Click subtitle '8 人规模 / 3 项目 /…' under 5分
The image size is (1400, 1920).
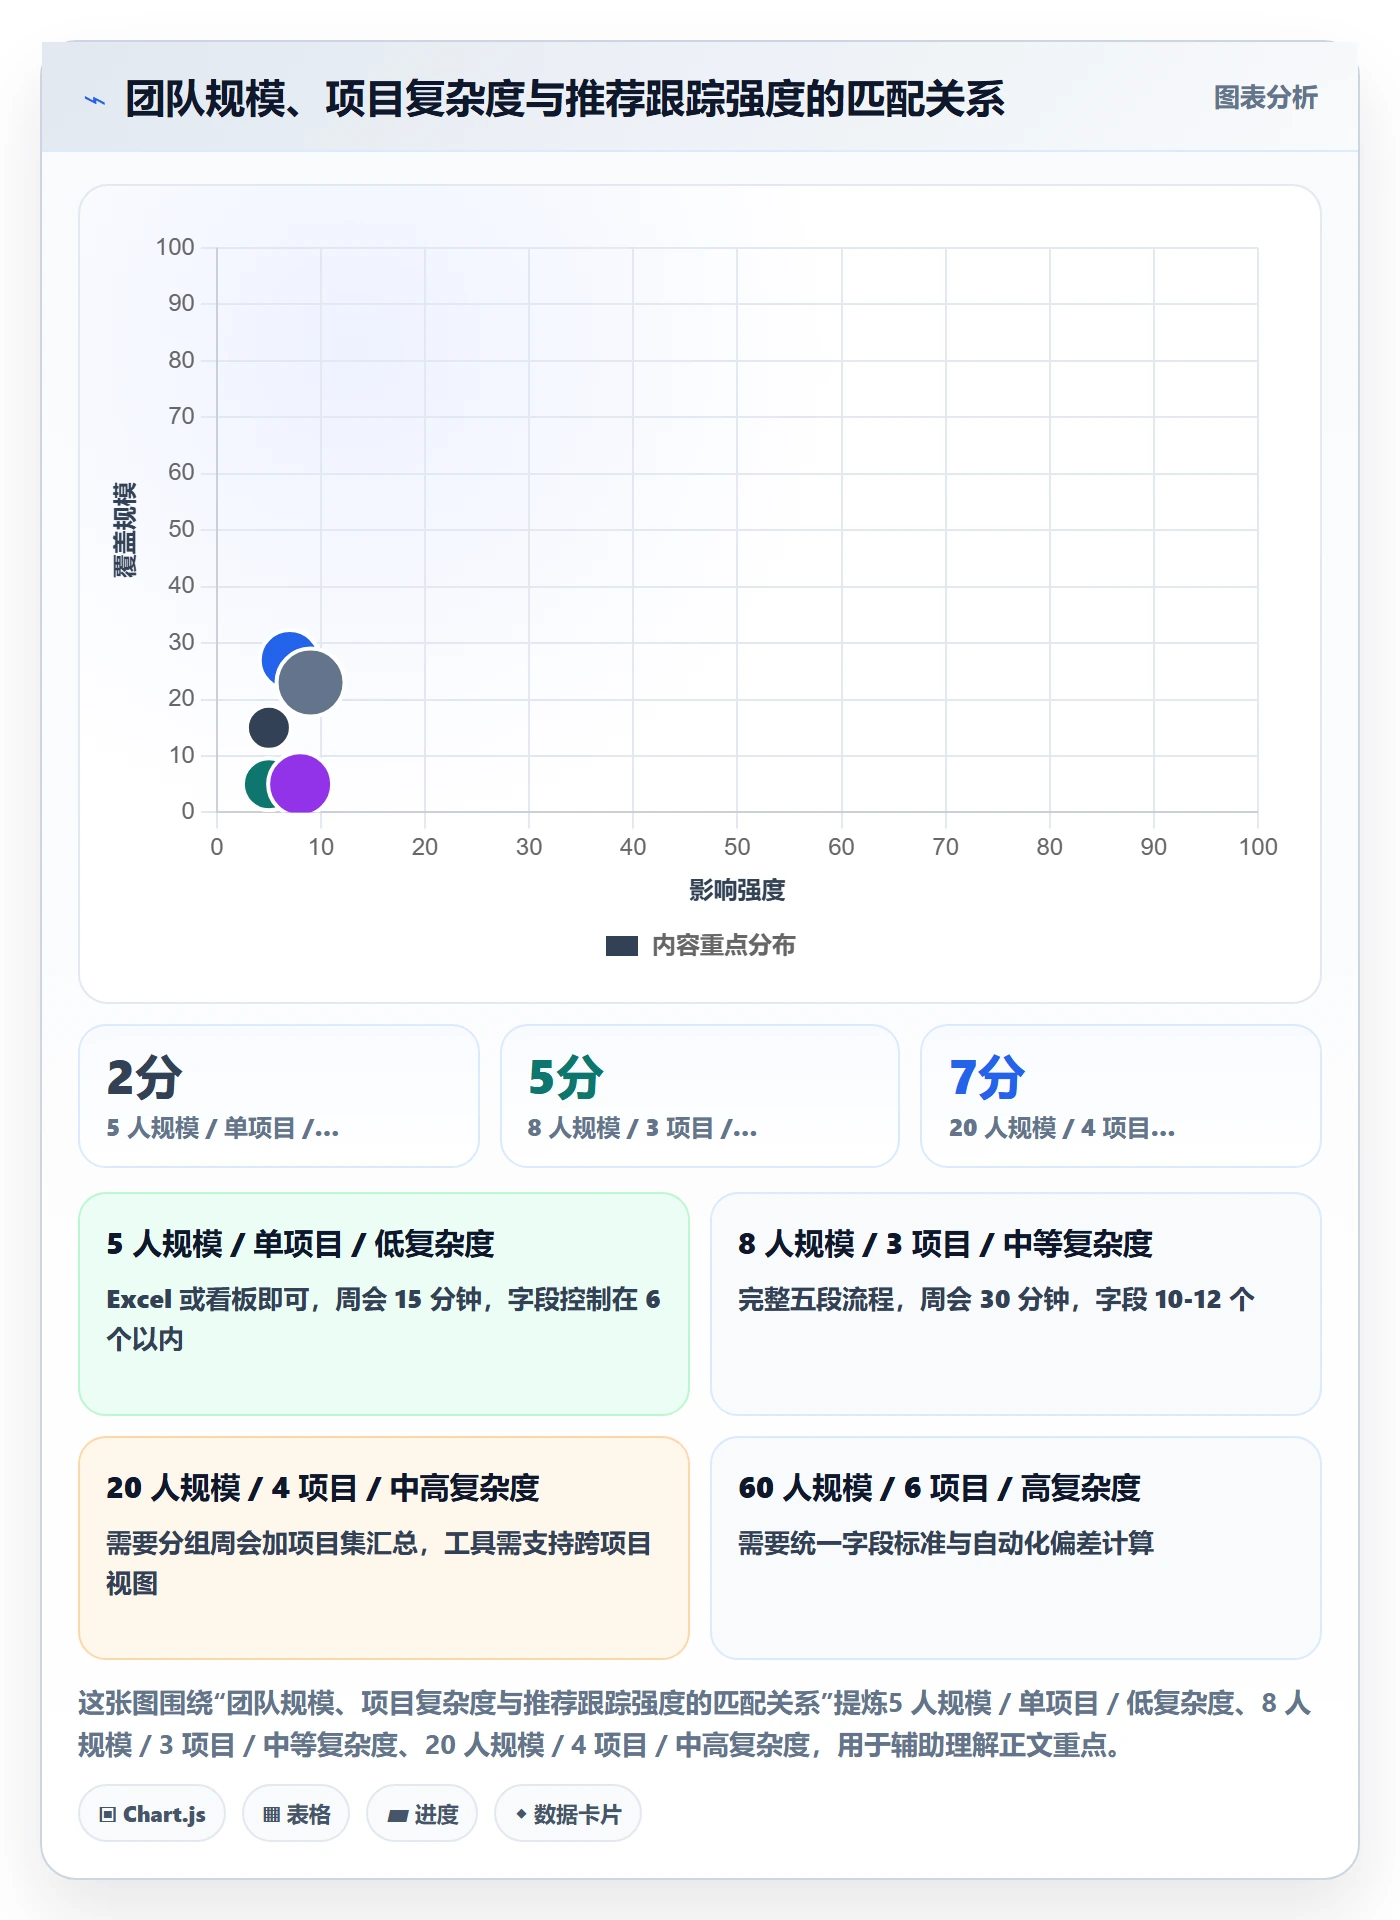click(643, 1129)
